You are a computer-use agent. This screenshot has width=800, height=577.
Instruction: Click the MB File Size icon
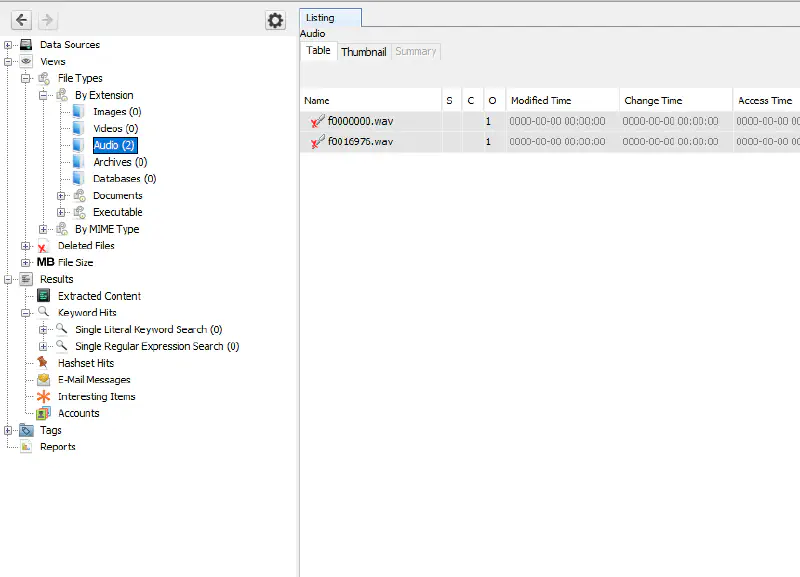coord(45,263)
